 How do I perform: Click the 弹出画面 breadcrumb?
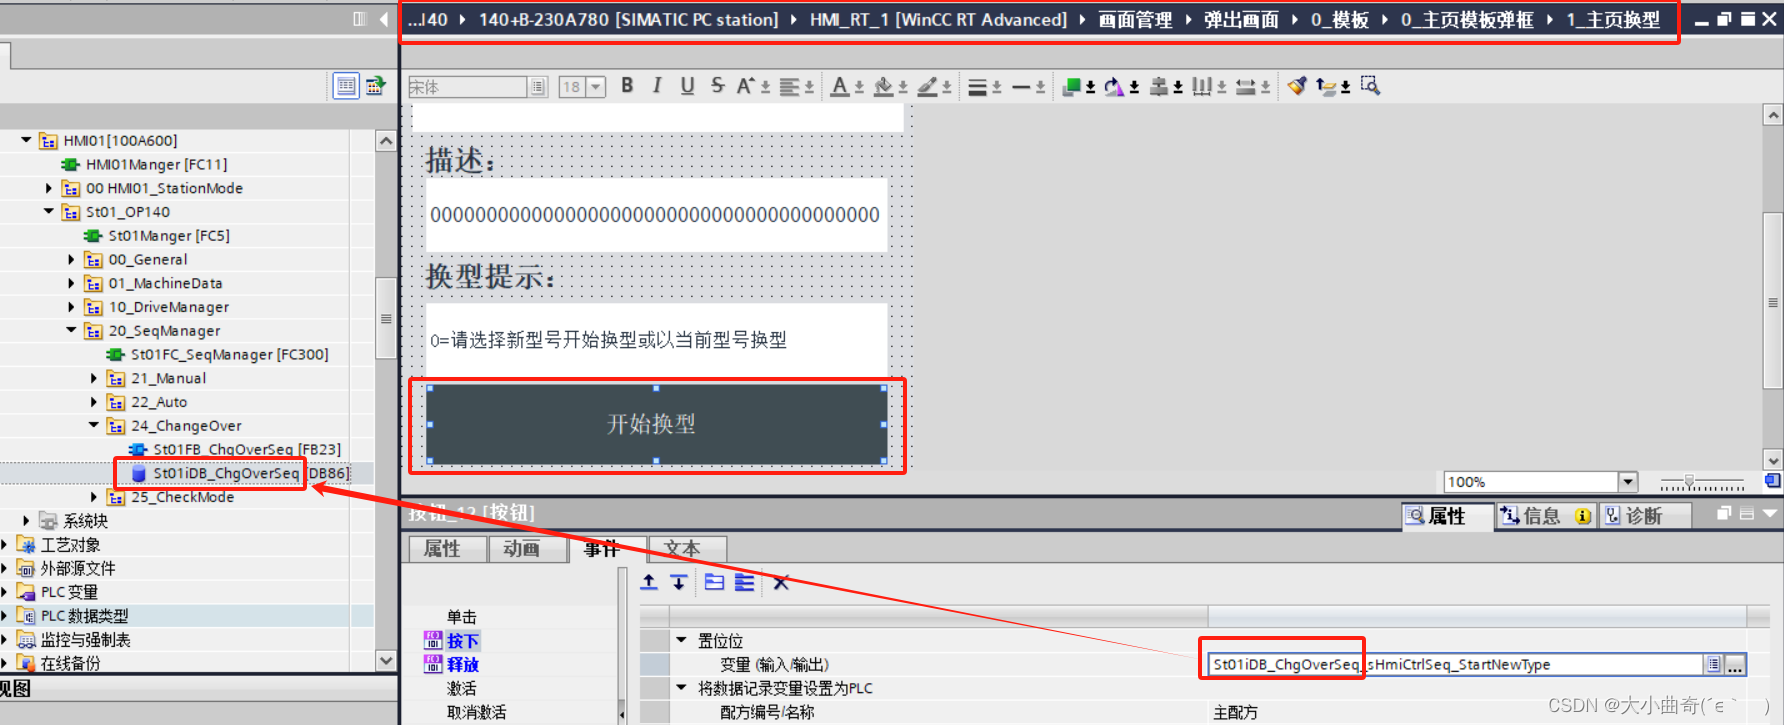coord(1241,20)
